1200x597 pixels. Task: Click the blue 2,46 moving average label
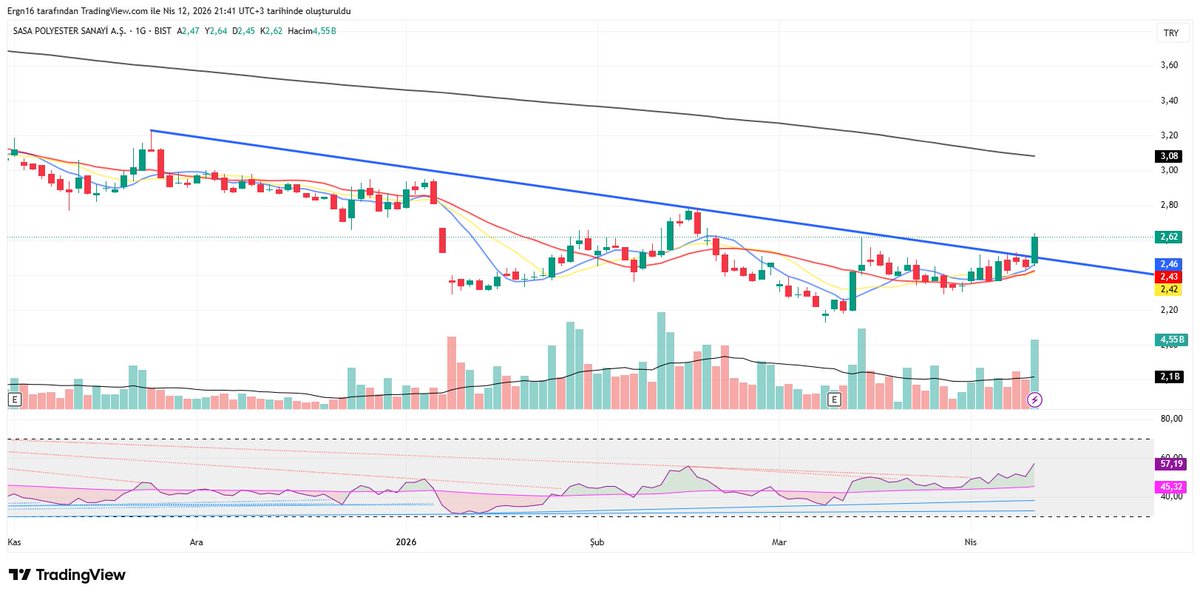click(x=1170, y=264)
